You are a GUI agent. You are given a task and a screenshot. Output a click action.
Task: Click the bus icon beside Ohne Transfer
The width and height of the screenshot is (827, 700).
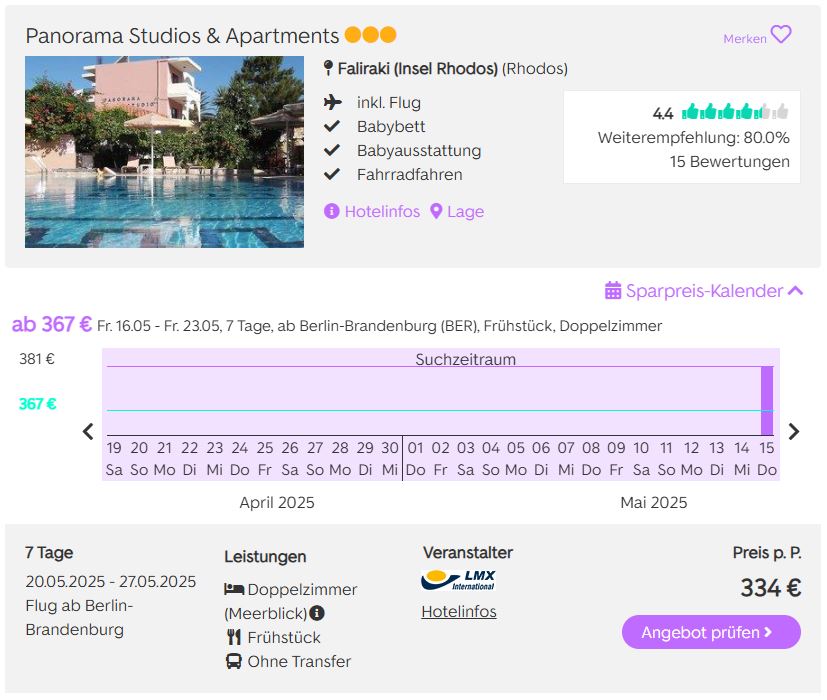[234, 661]
